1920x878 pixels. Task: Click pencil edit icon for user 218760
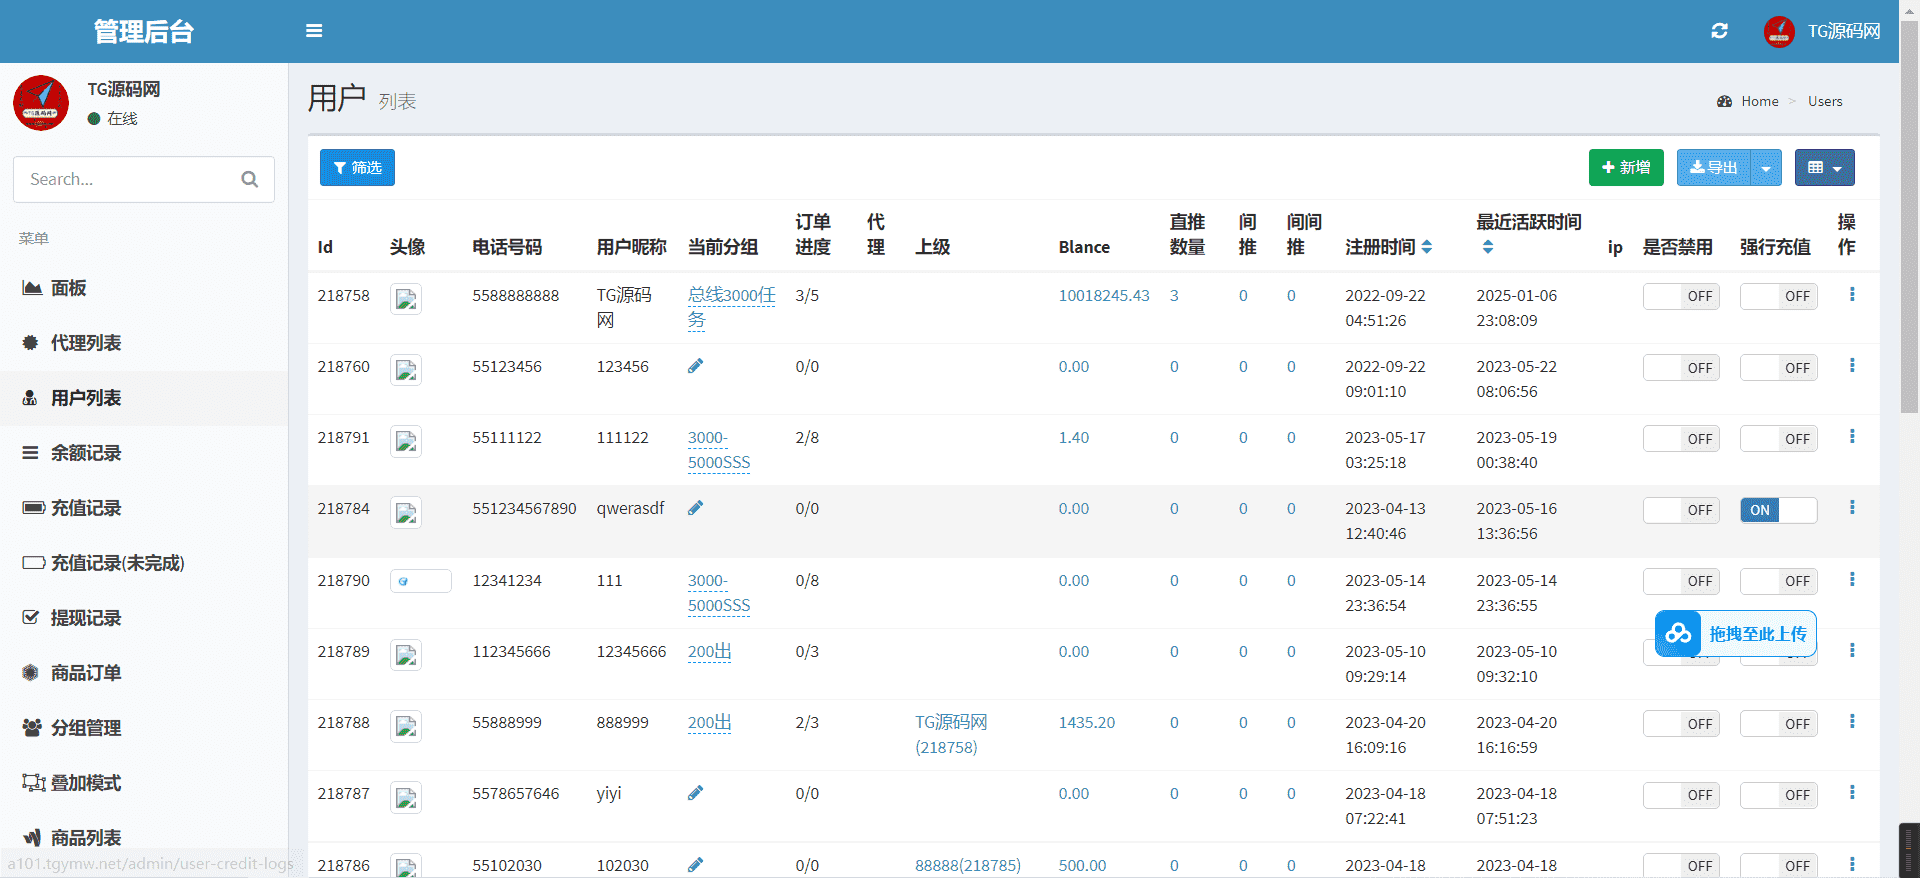(x=695, y=366)
